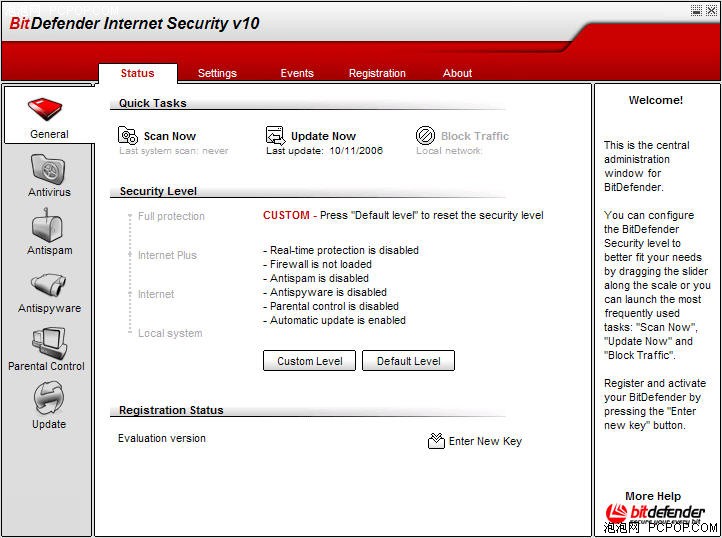Click the Registration Status heading
This screenshot has height=538, width=722.
(171, 410)
